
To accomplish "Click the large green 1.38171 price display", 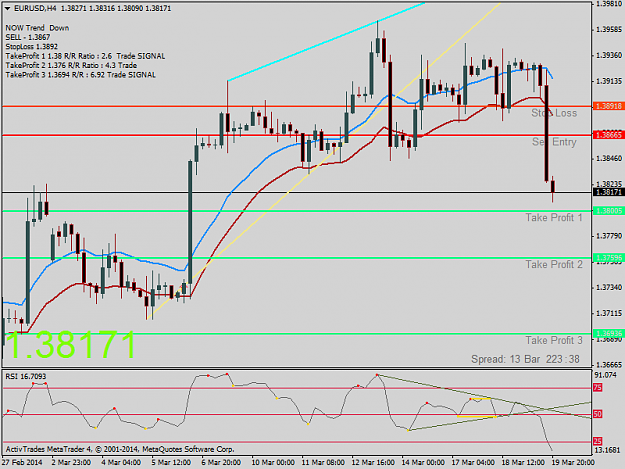I will click(x=71, y=345).
